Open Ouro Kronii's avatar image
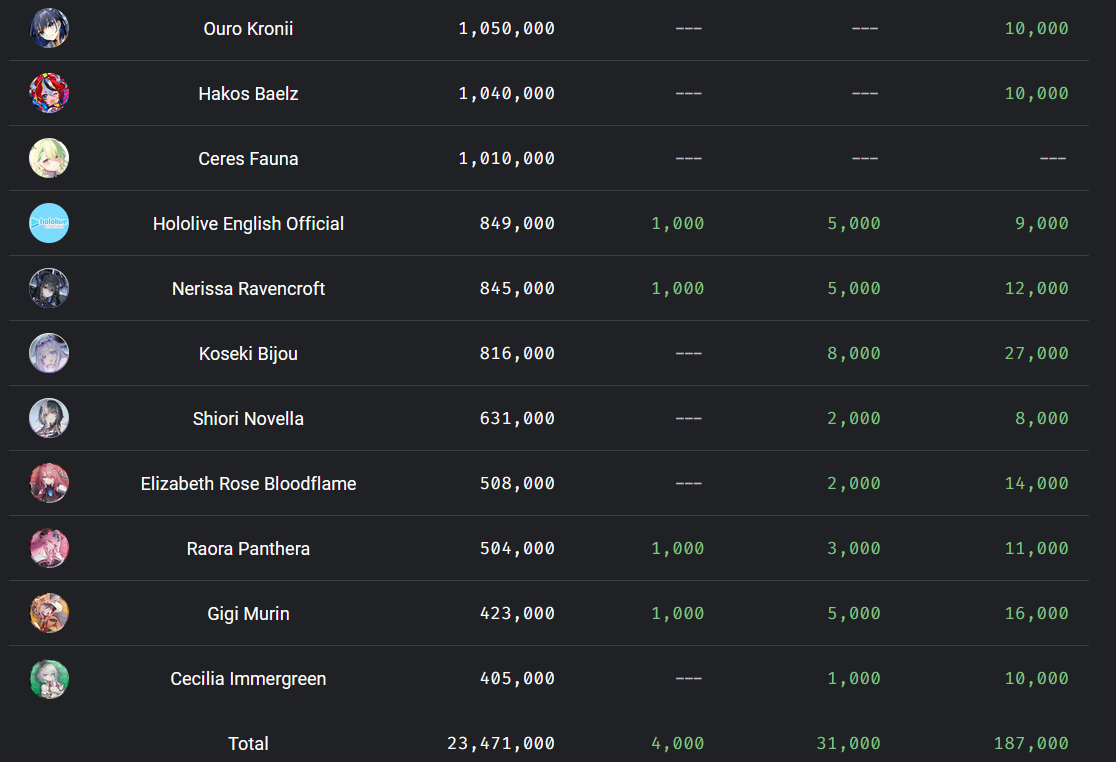Viewport: 1116px width, 762px height. (49, 28)
